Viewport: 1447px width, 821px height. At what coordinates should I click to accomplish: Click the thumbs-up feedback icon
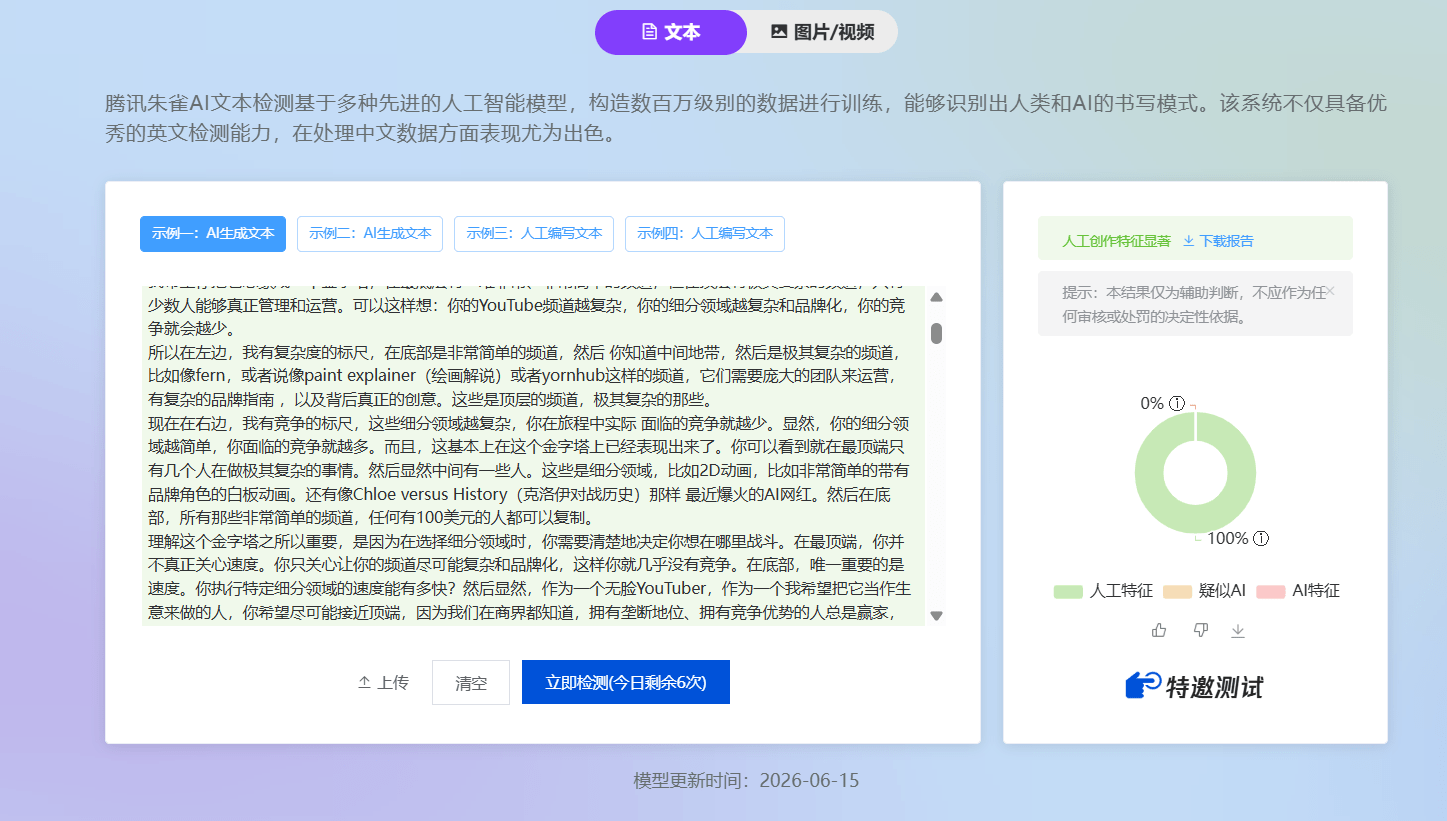(x=1159, y=630)
